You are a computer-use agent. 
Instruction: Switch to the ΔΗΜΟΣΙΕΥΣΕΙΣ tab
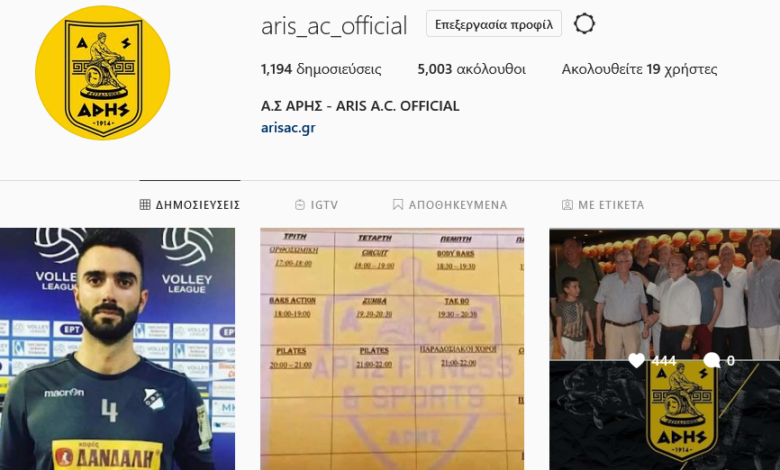pyautogui.click(x=190, y=204)
